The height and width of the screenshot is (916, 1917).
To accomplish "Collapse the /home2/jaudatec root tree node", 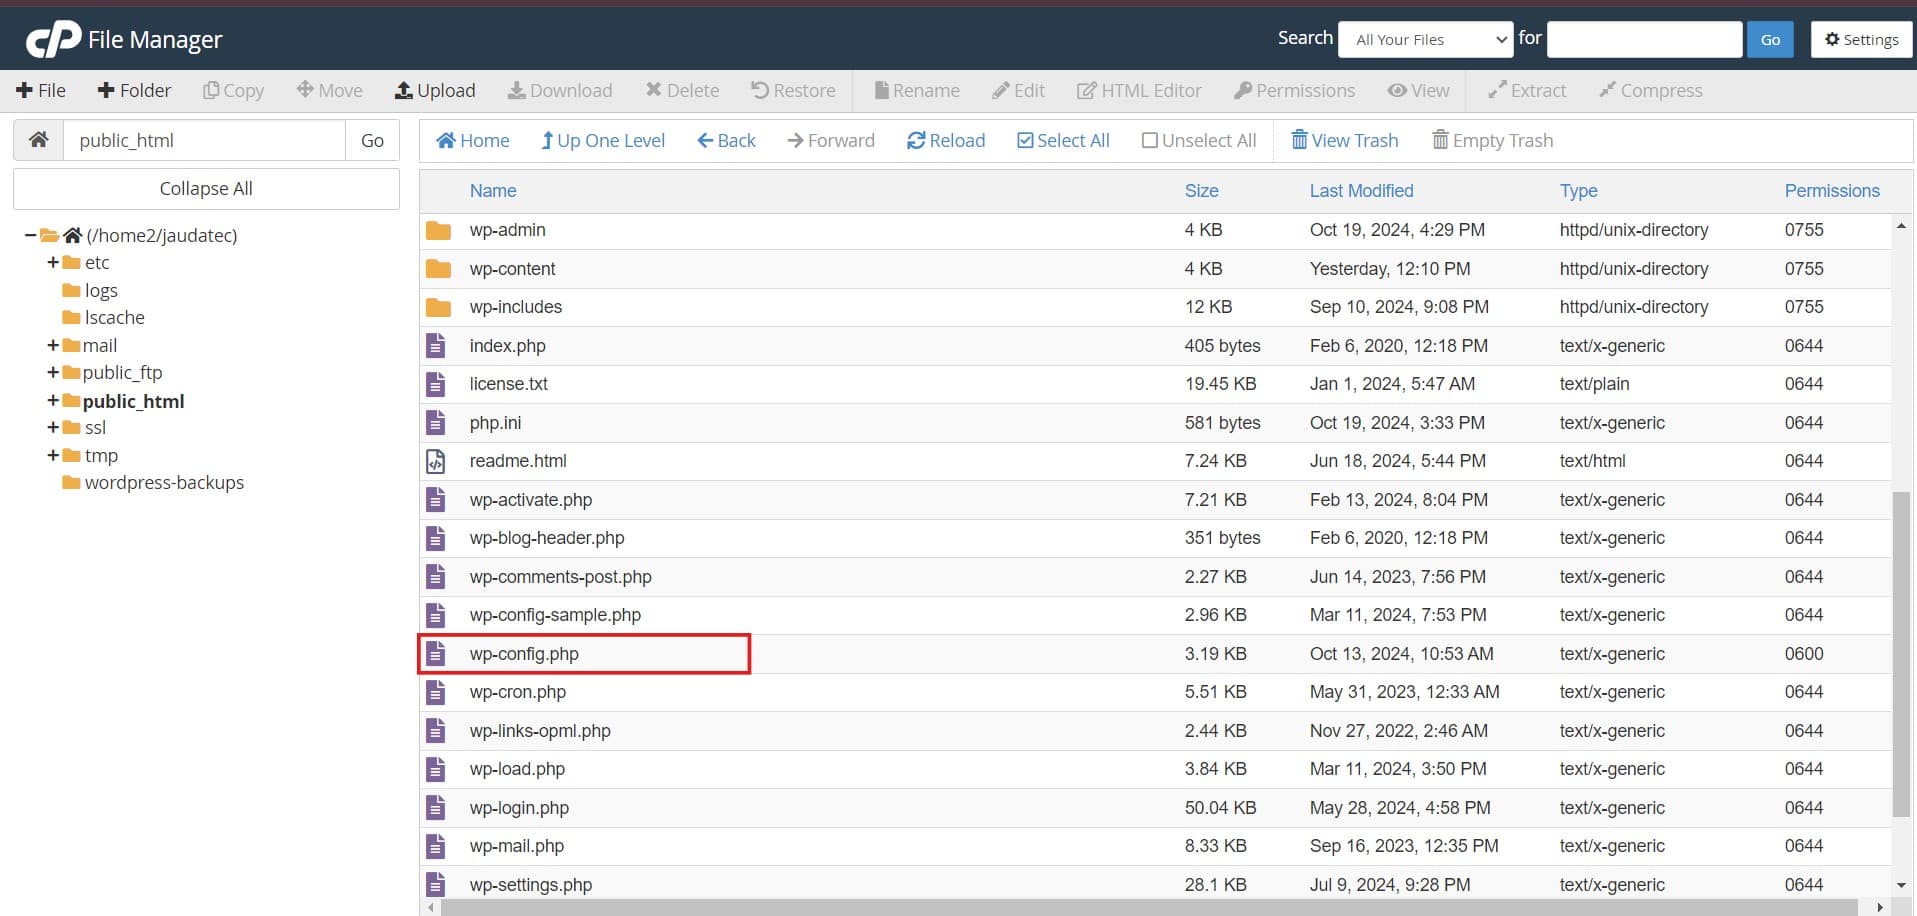I will coord(30,235).
